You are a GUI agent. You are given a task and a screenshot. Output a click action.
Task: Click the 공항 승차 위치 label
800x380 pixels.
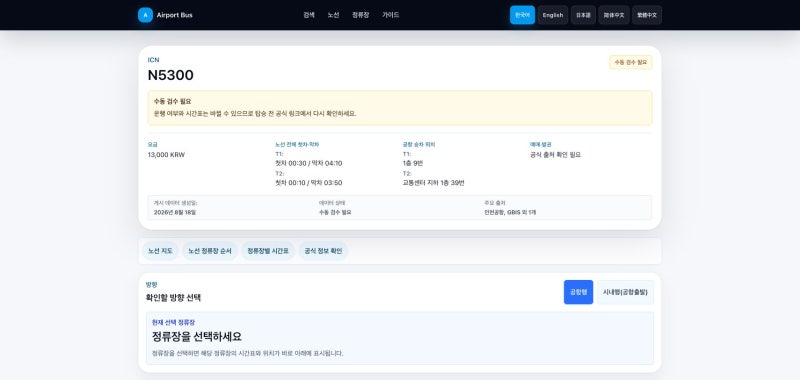tap(419, 145)
